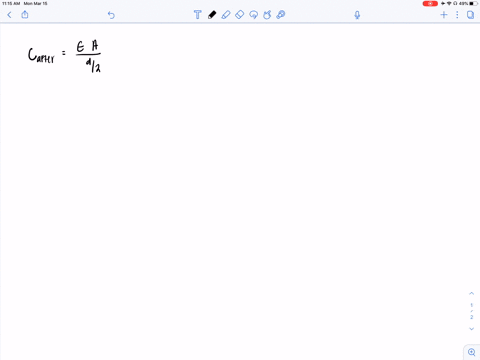Viewport: 480px width, 360px height.
Task: Start audio recording with the microphone
Action: [357, 15]
